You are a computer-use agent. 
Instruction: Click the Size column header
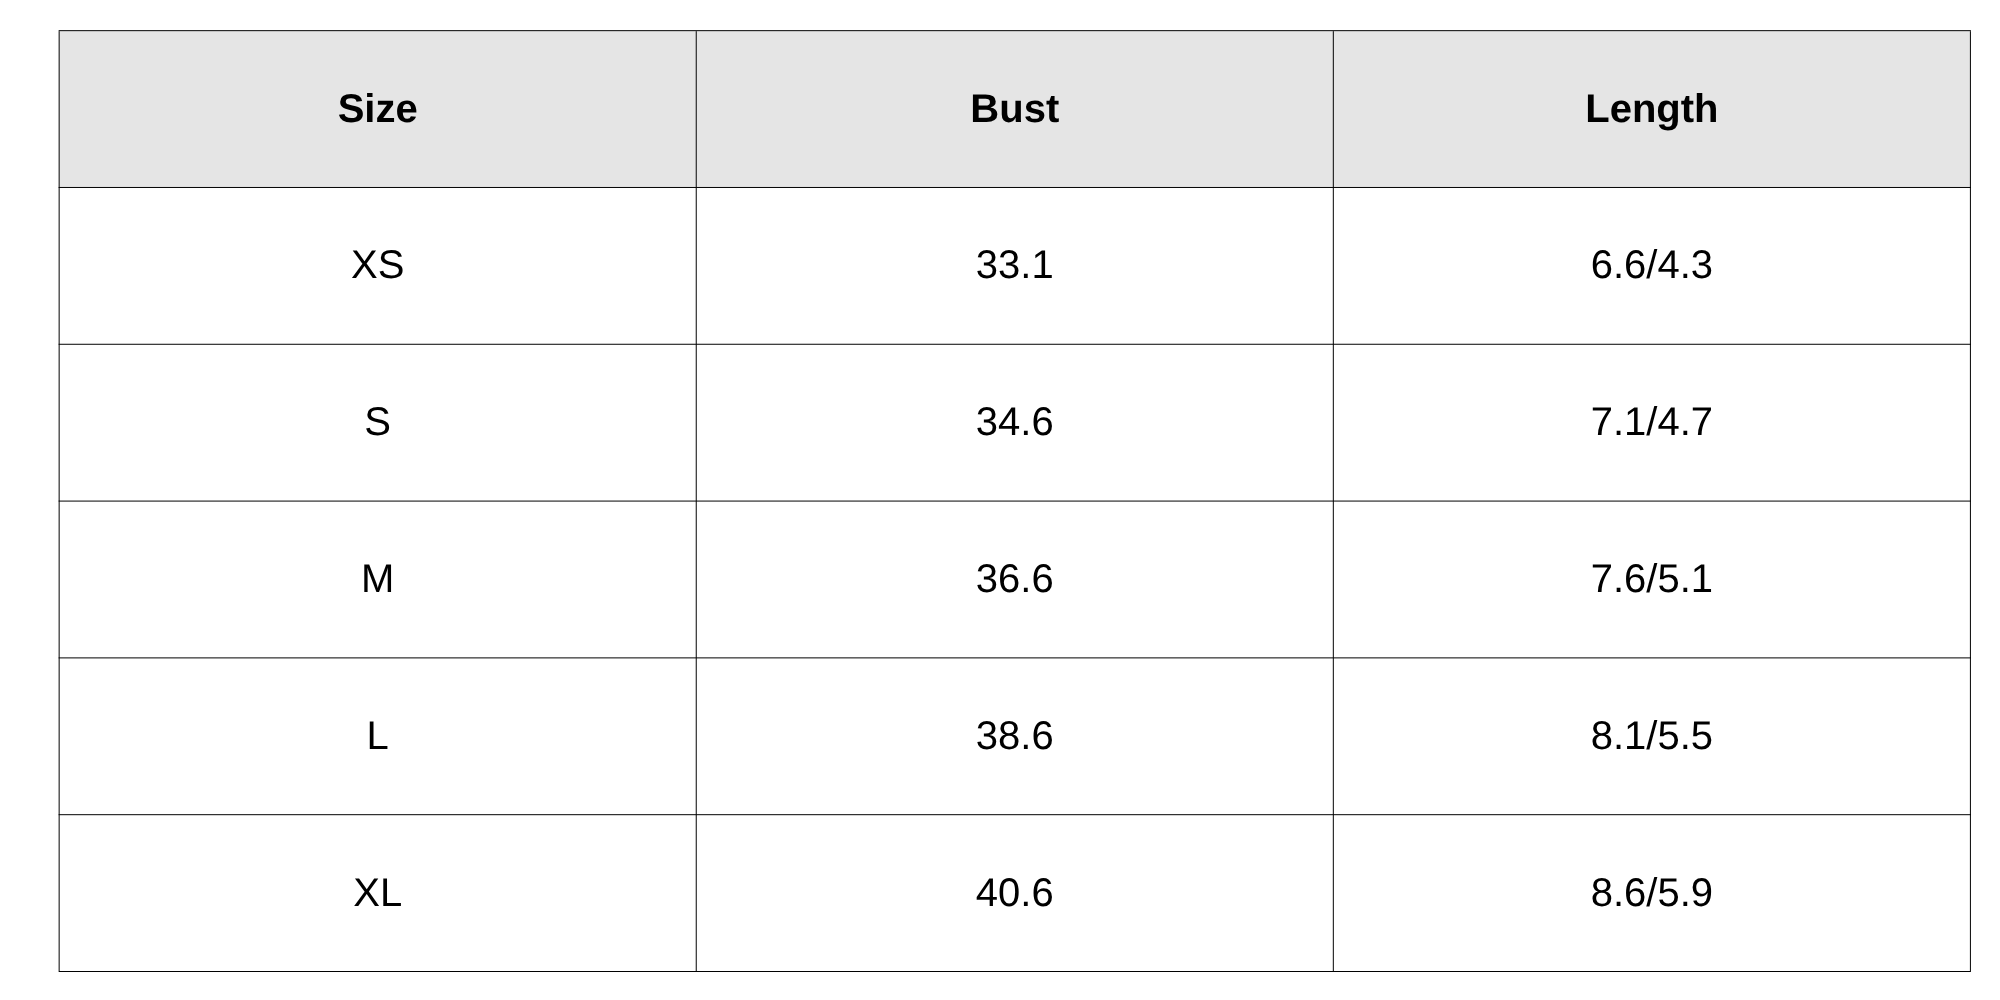pyautogui.click(x=377, y=109)
